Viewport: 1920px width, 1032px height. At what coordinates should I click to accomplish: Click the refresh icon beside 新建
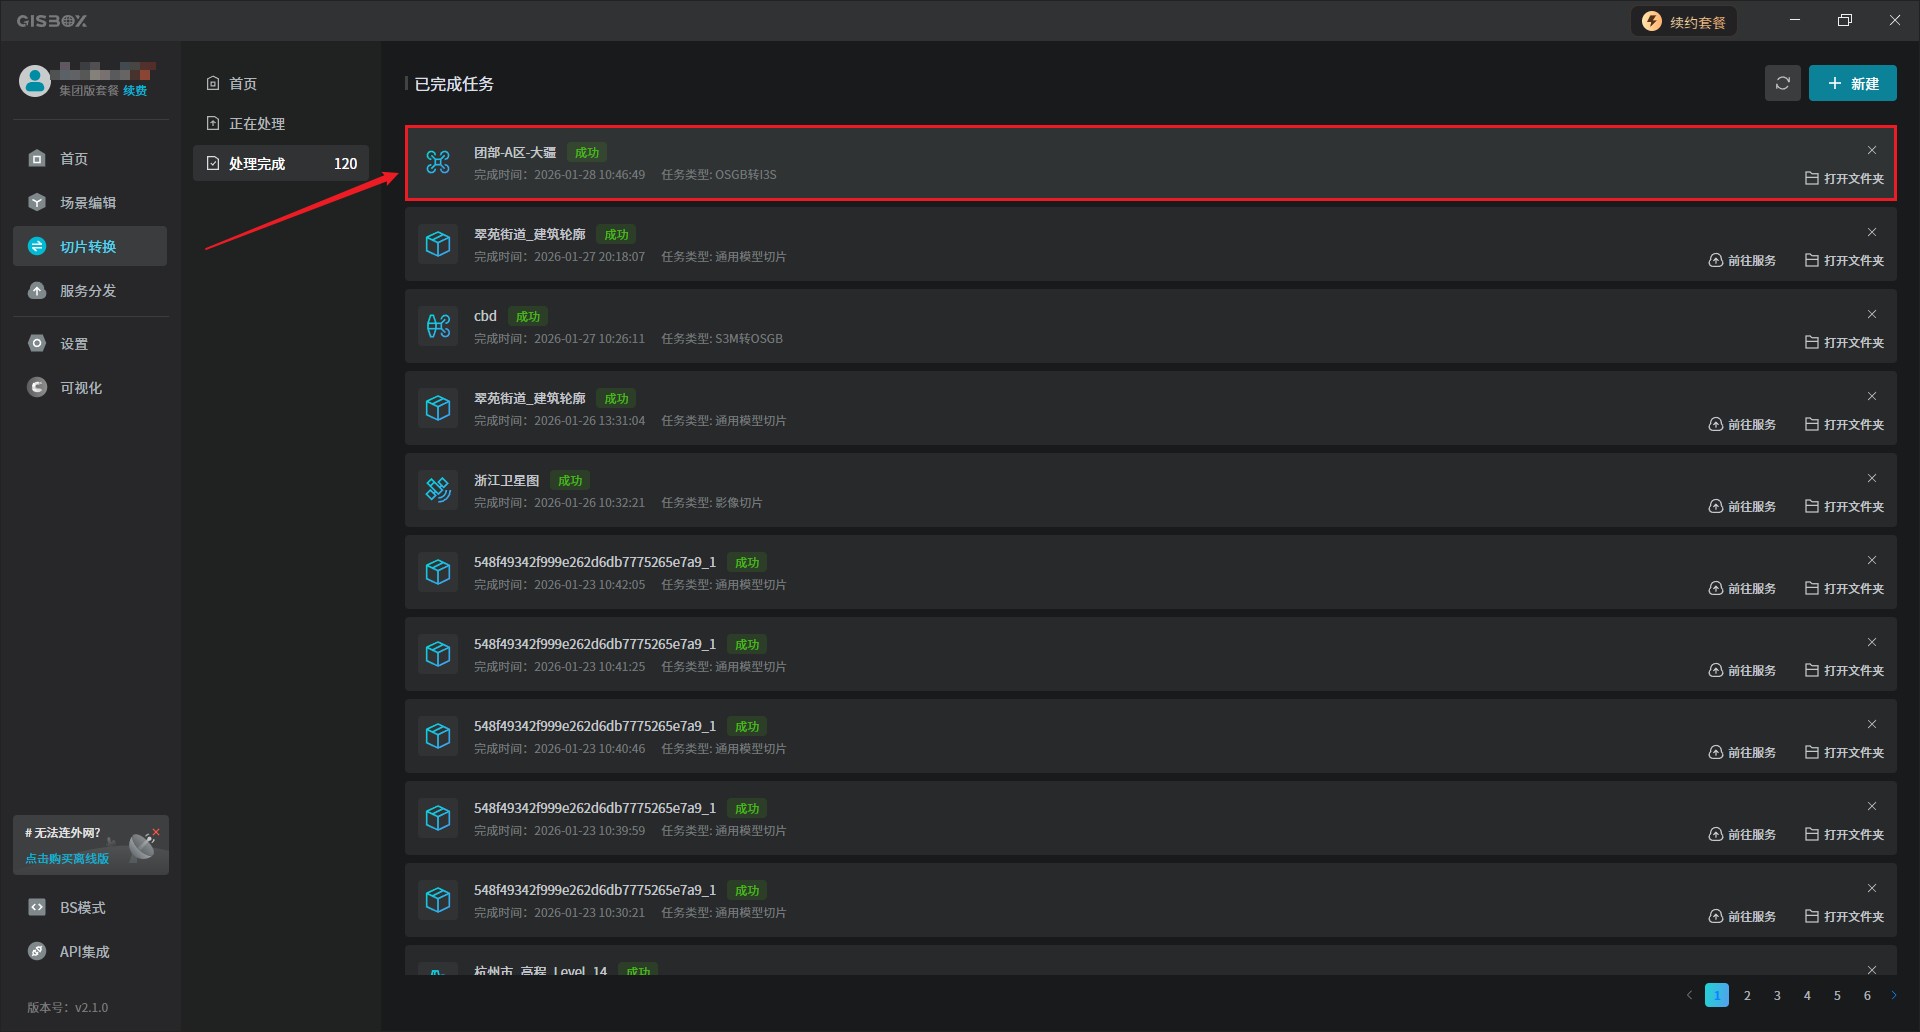1782,84
